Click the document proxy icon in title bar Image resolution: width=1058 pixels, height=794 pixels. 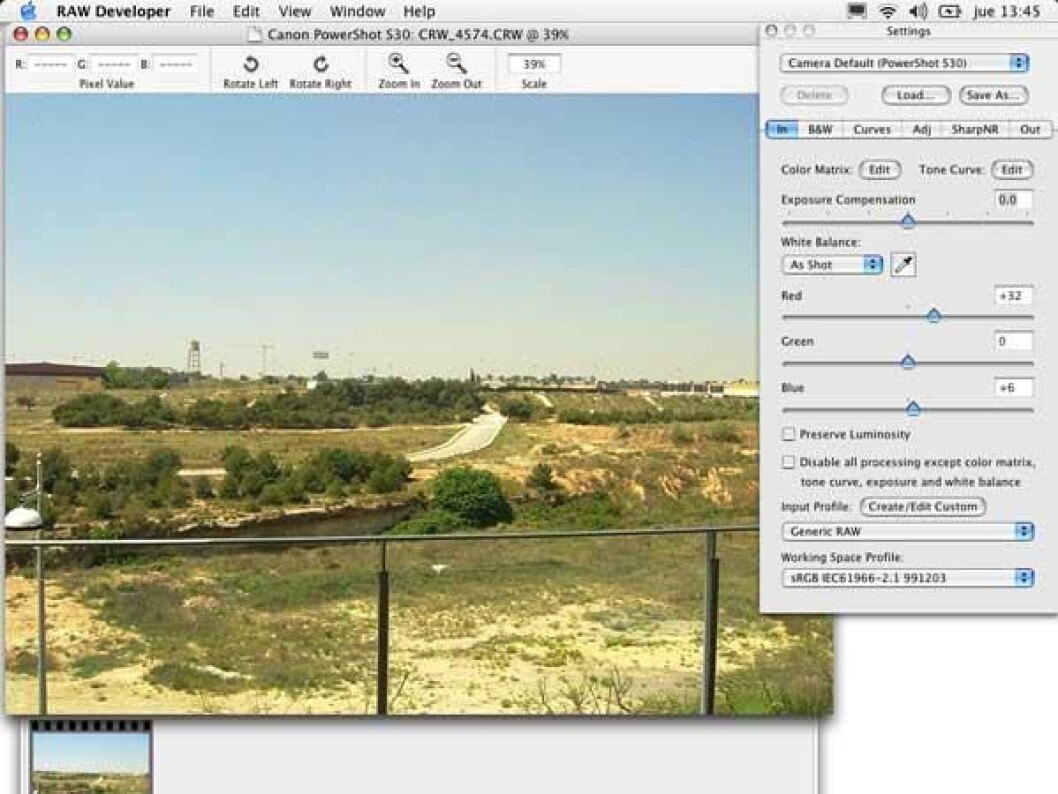pos(254,34)
